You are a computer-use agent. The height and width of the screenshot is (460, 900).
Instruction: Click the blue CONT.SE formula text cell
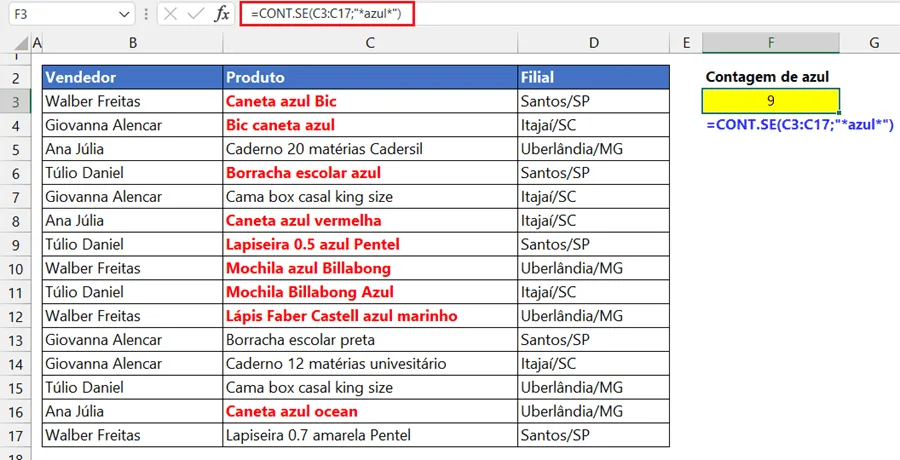[800, 125]
